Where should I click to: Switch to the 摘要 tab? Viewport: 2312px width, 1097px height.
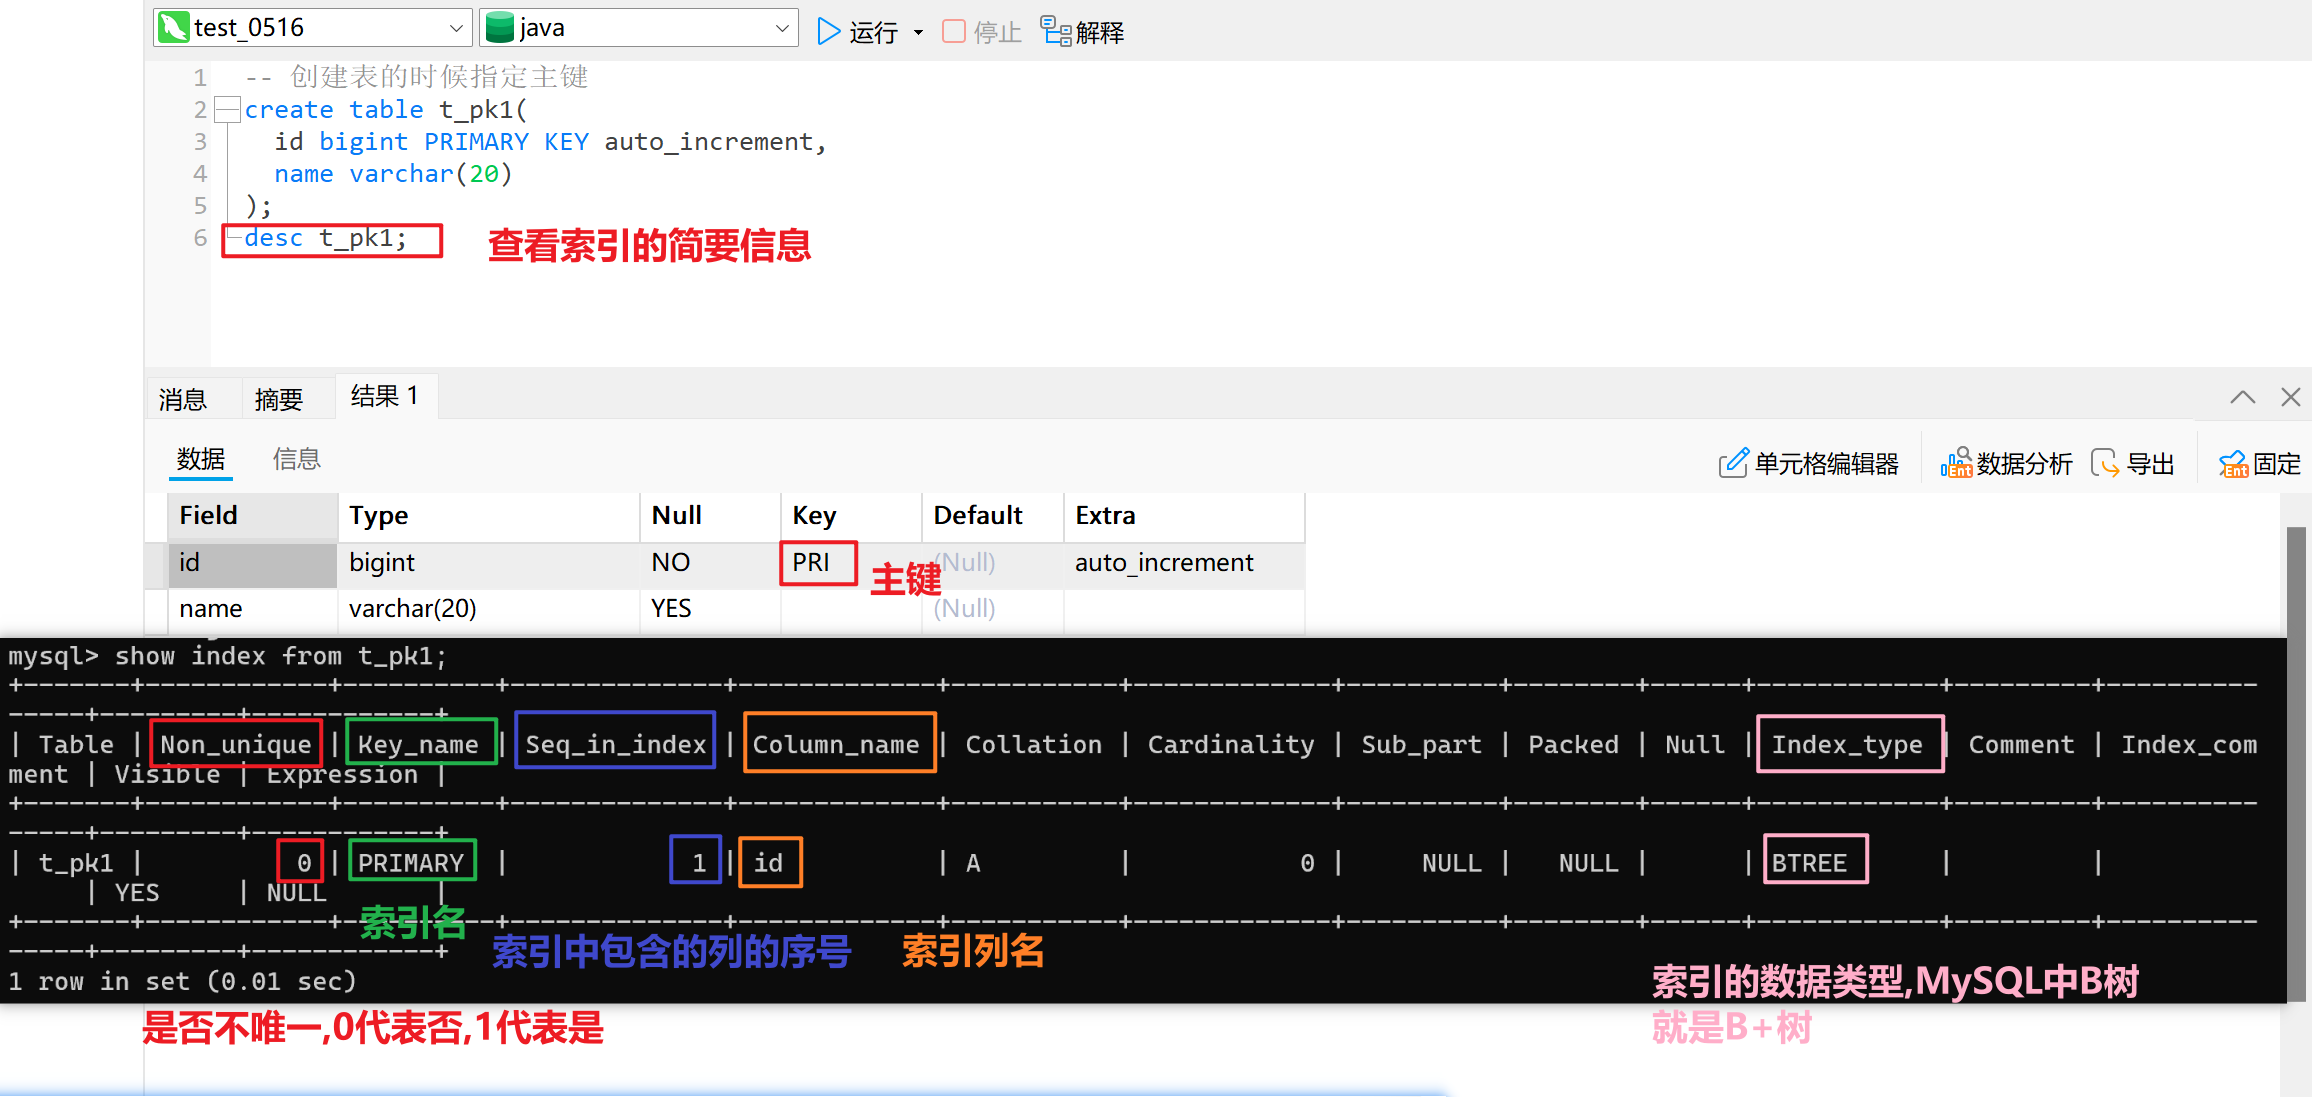[x=278, y=400]
